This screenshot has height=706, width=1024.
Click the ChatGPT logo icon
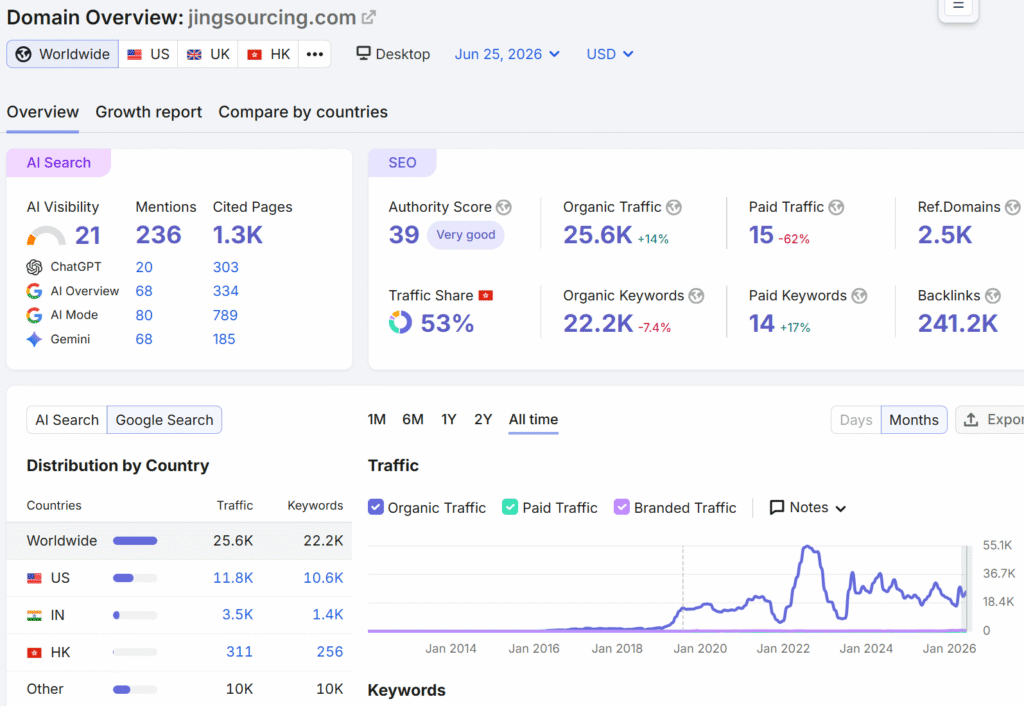[34, 267]
